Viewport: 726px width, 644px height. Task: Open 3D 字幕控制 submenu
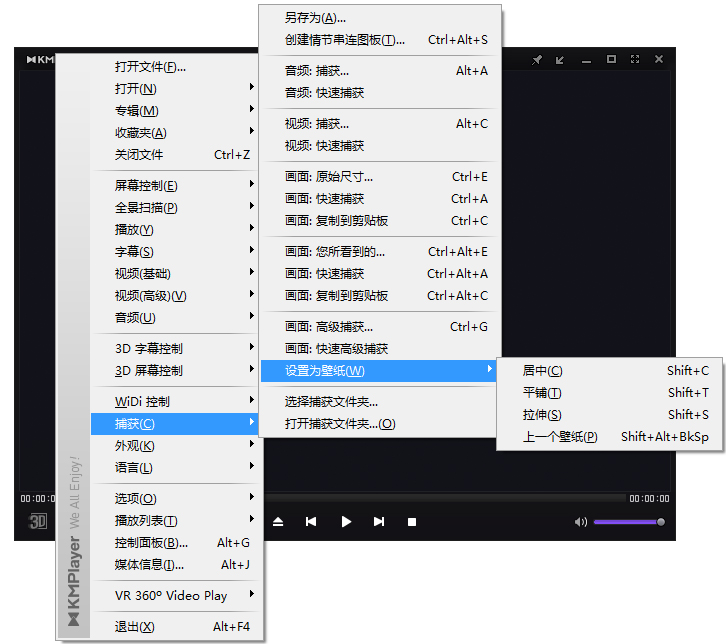[x=174, y=349]
